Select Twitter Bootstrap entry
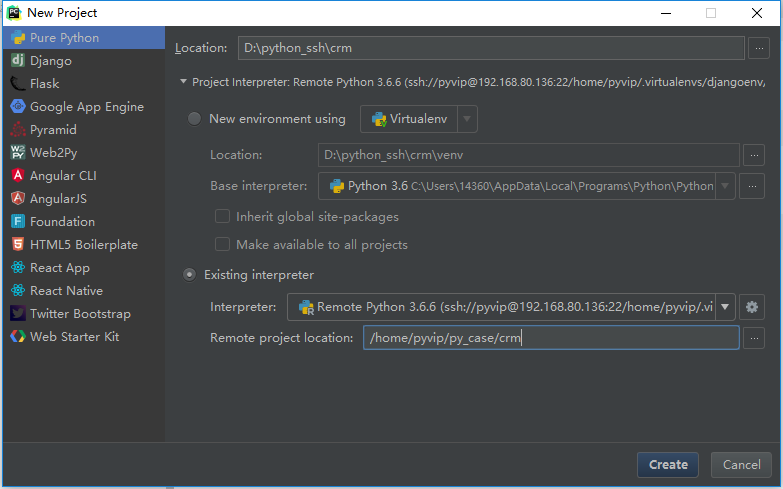Image resolution: width=783 pixels, height=489 pixels. coord(84,313)
